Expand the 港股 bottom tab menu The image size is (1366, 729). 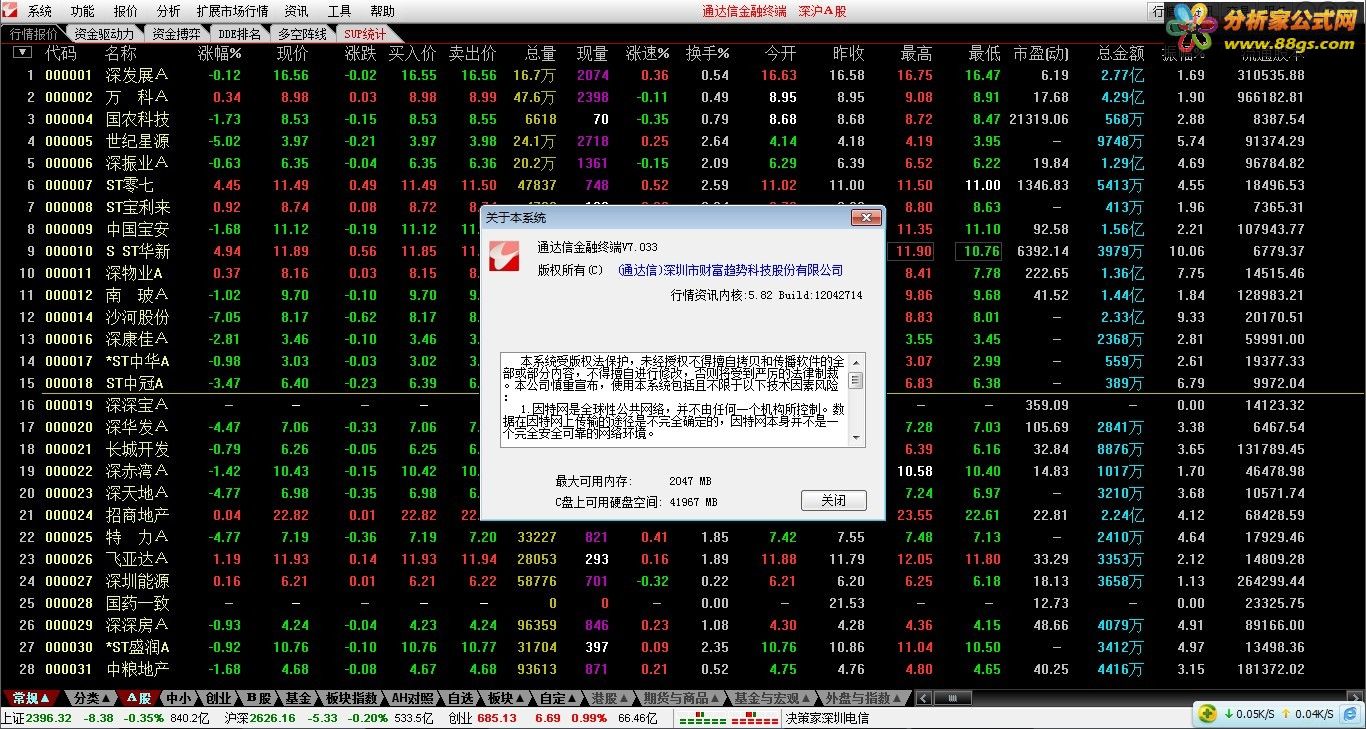tap(610, 698)
